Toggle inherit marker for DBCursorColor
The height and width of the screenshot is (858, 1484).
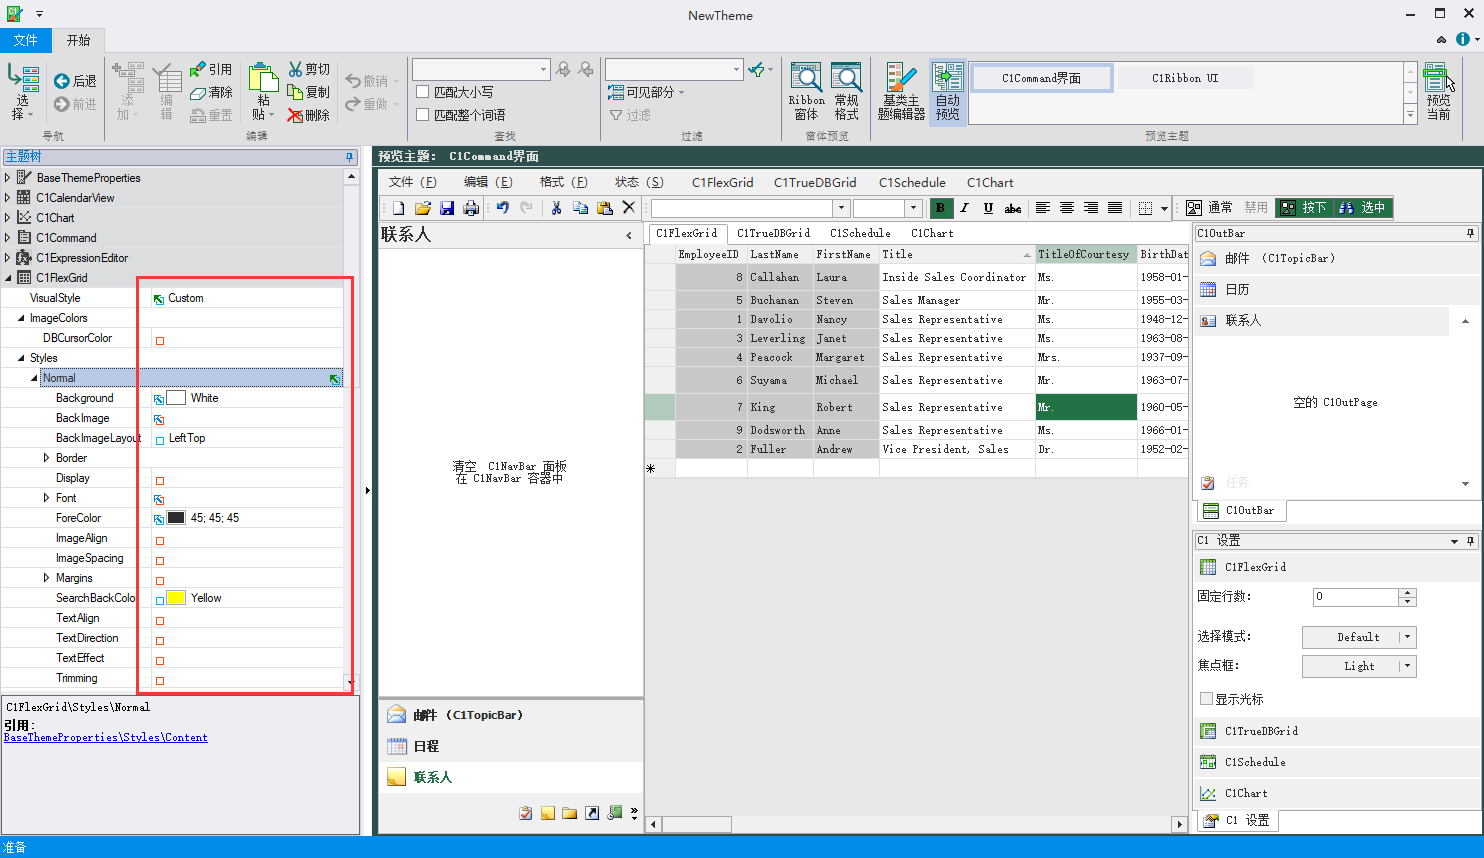[160, 341]
